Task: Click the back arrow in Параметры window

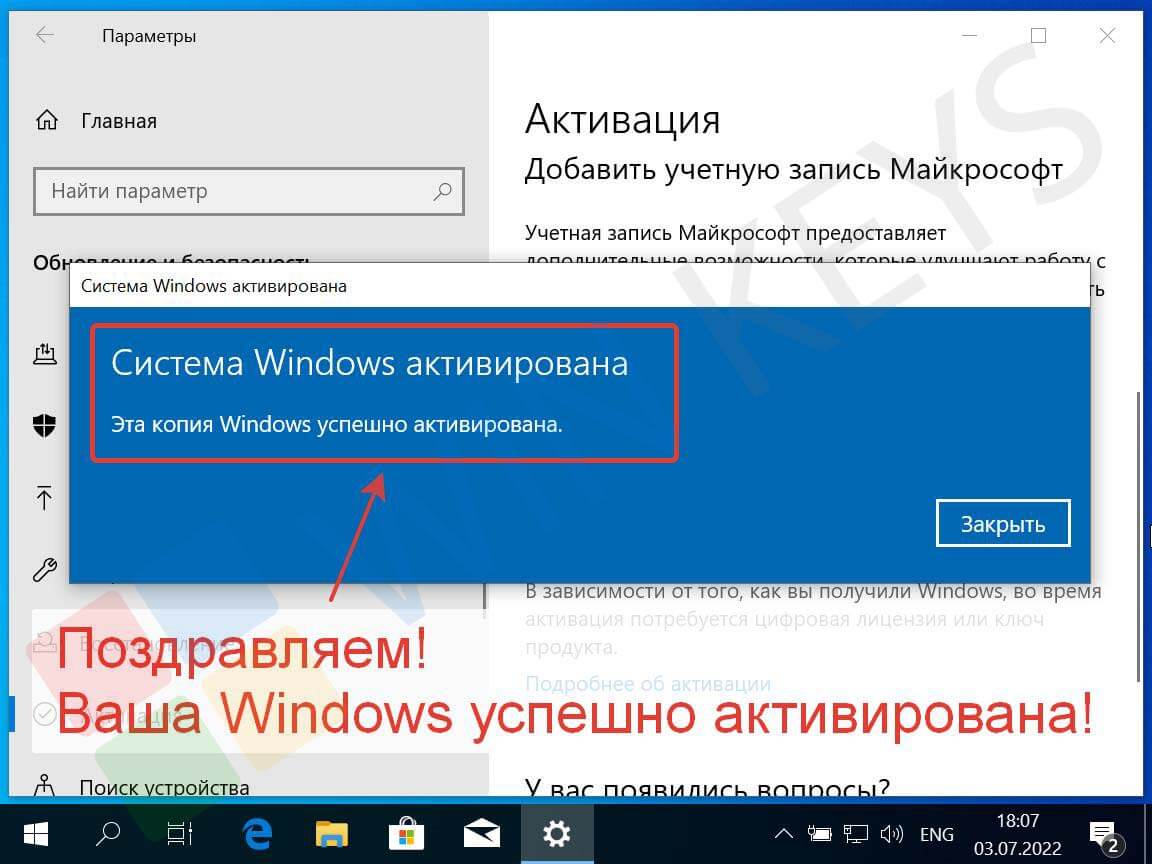Action: (45, 36)
